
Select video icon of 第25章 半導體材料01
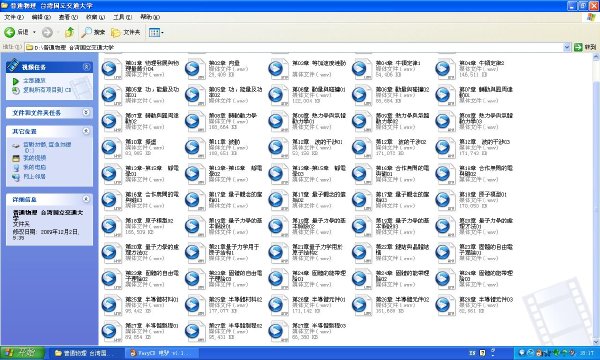(x=111, y=305)
